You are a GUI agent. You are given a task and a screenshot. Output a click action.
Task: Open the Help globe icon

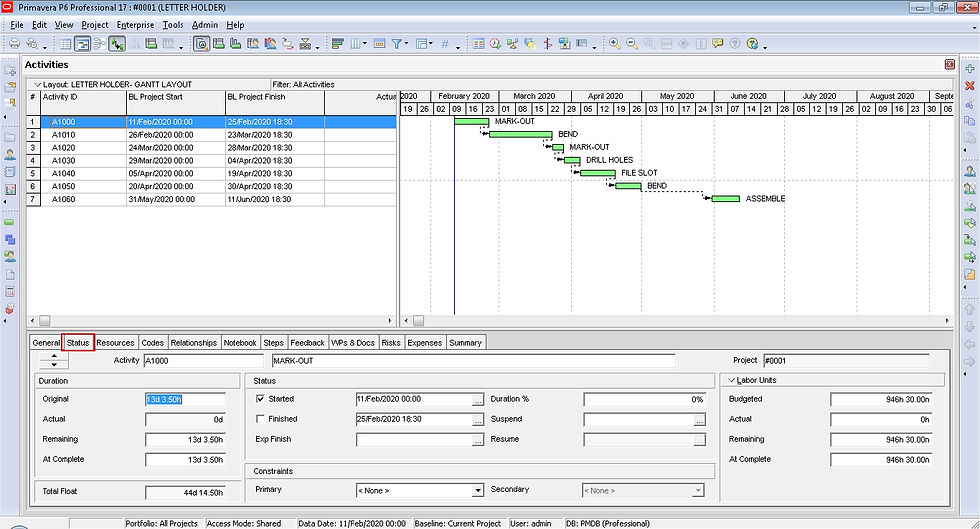[752, 44]
